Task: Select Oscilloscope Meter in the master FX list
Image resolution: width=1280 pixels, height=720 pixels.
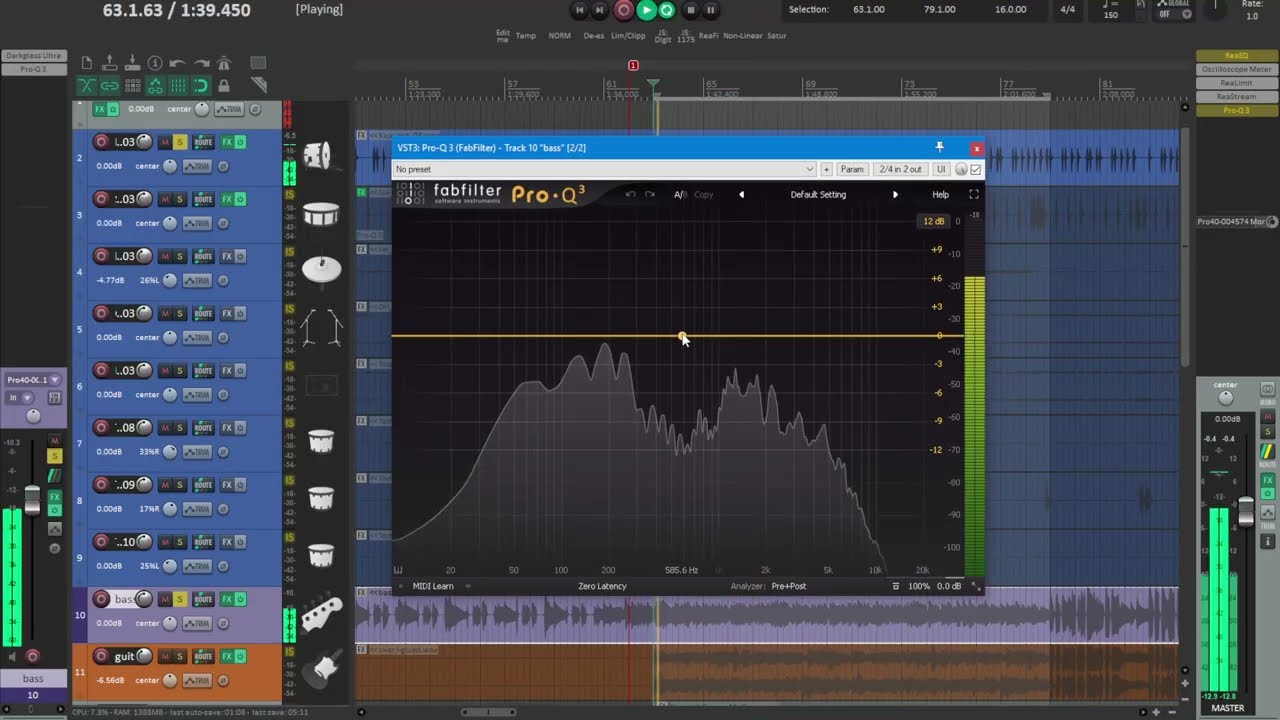Action: pos(1236,70)
